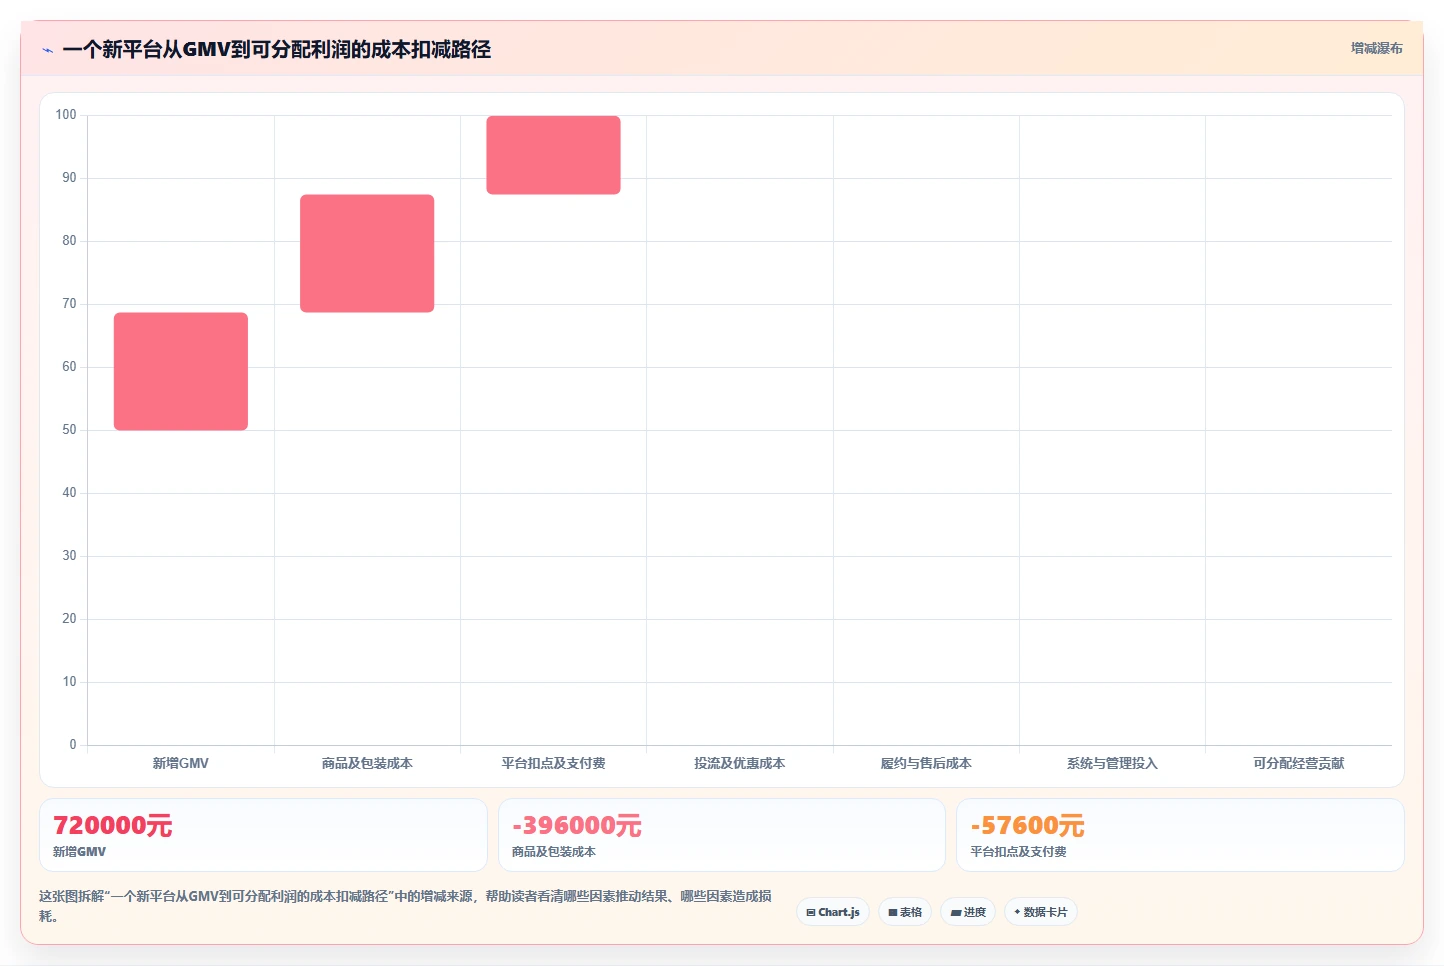Click the 新增GMV axis label
The width and height of the screenshot is (1444, 966).
pyautogui.click(x=181, y=763)
